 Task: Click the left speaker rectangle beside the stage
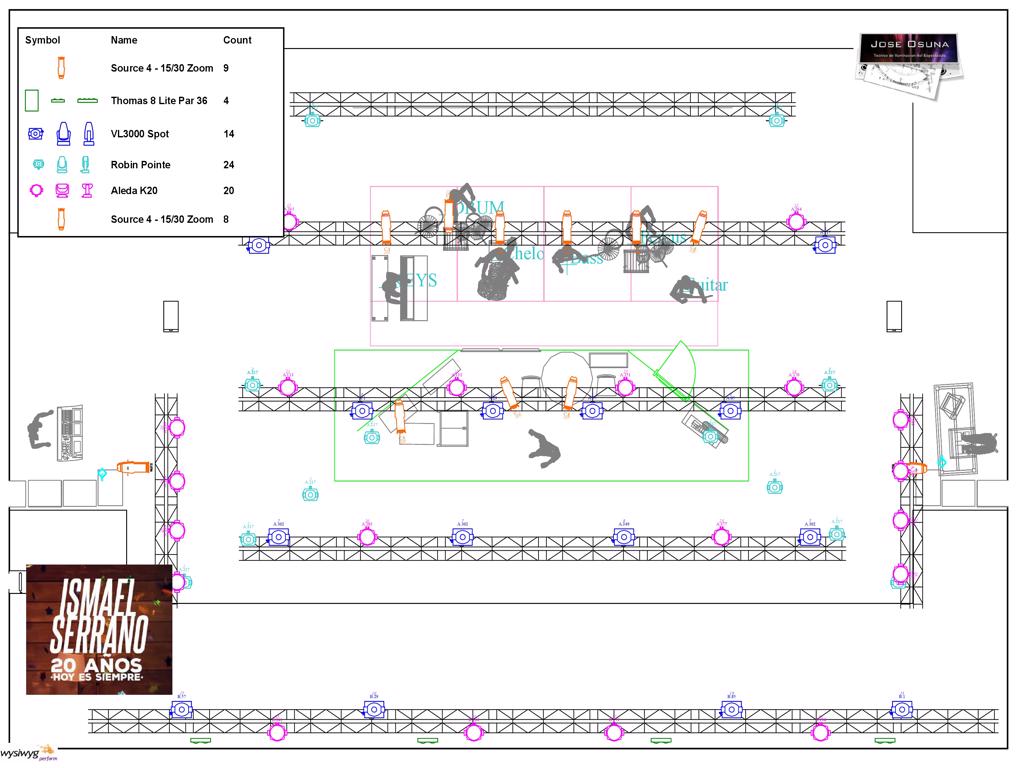(171, 316)
